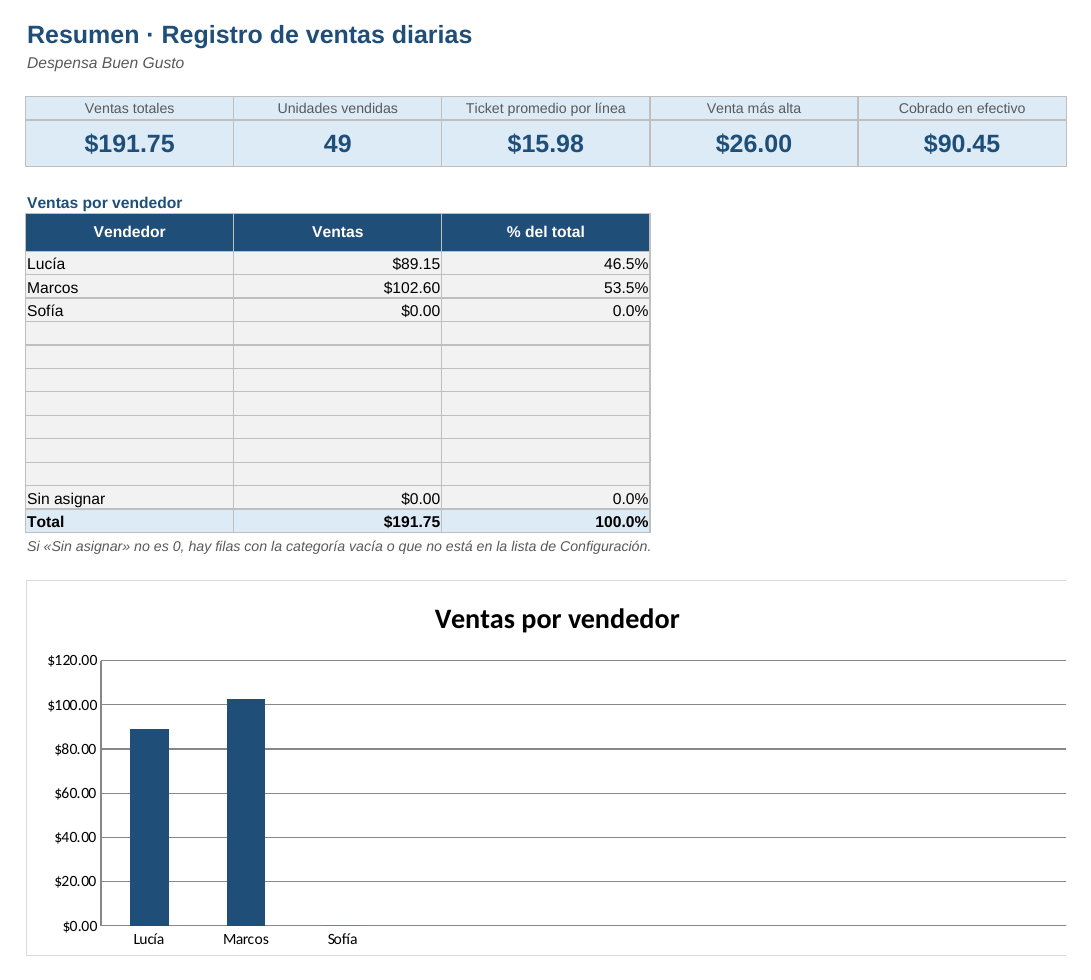Click Marcos's sales value $102.60
The height and width of the screenshot is (980, 1091).
[x=337, y=287]
